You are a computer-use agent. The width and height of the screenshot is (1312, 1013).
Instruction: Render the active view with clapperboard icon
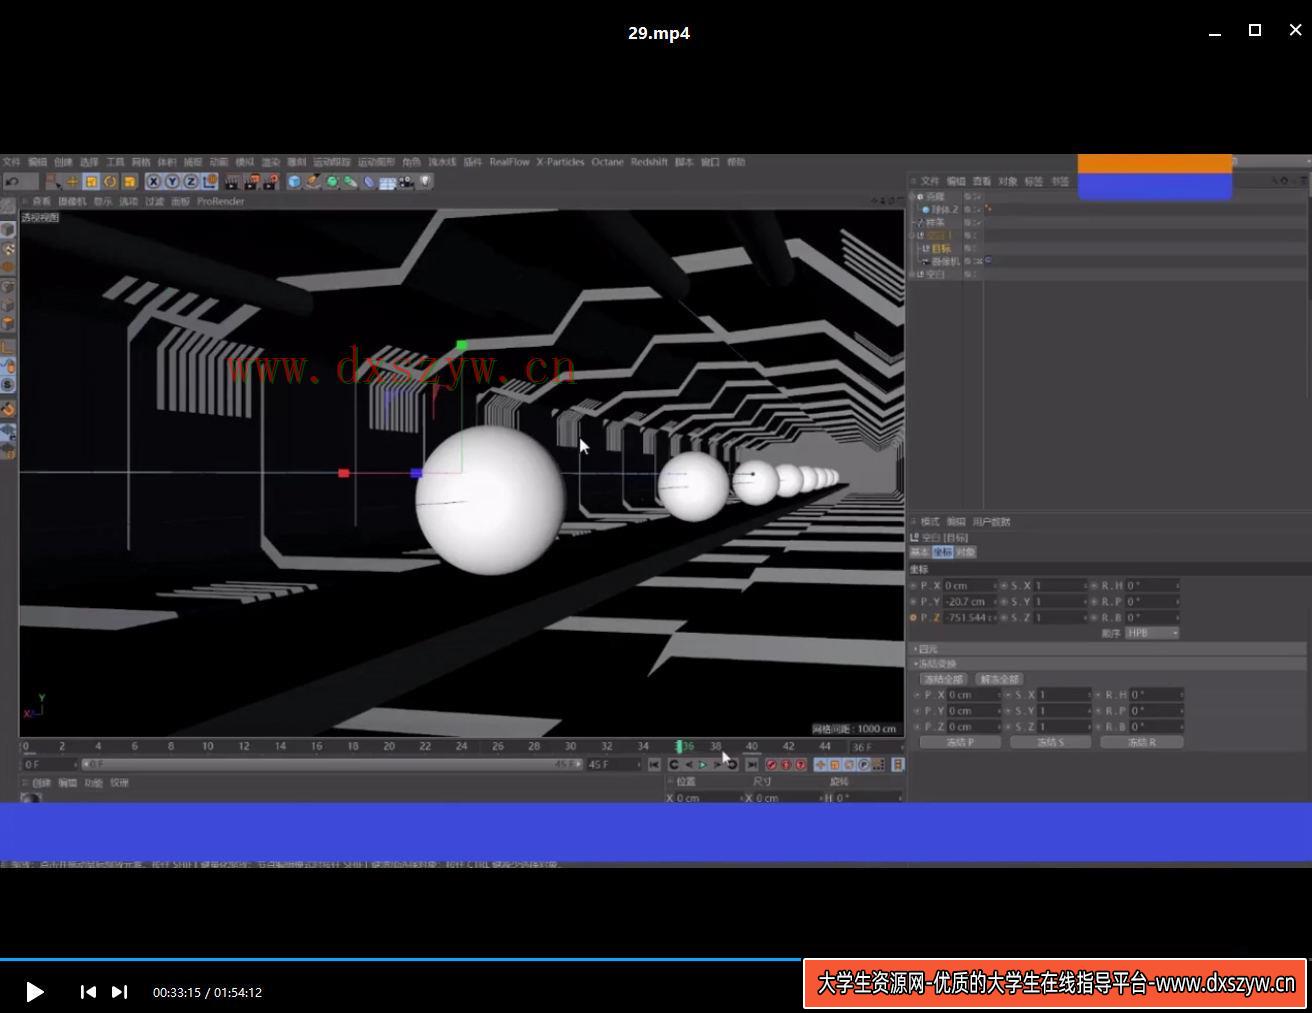click(232, 181)
